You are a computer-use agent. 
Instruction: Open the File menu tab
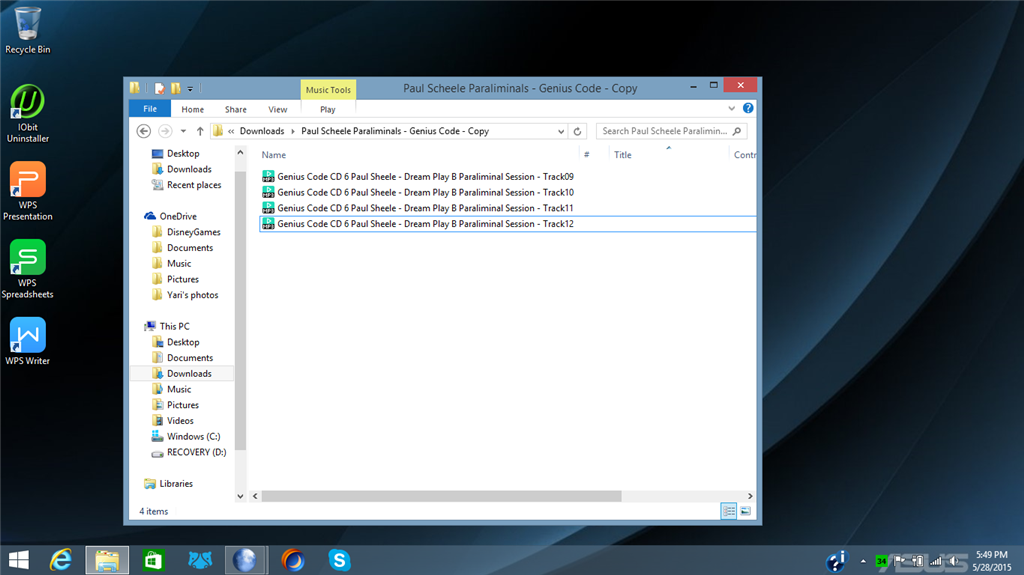coord(150,109)
